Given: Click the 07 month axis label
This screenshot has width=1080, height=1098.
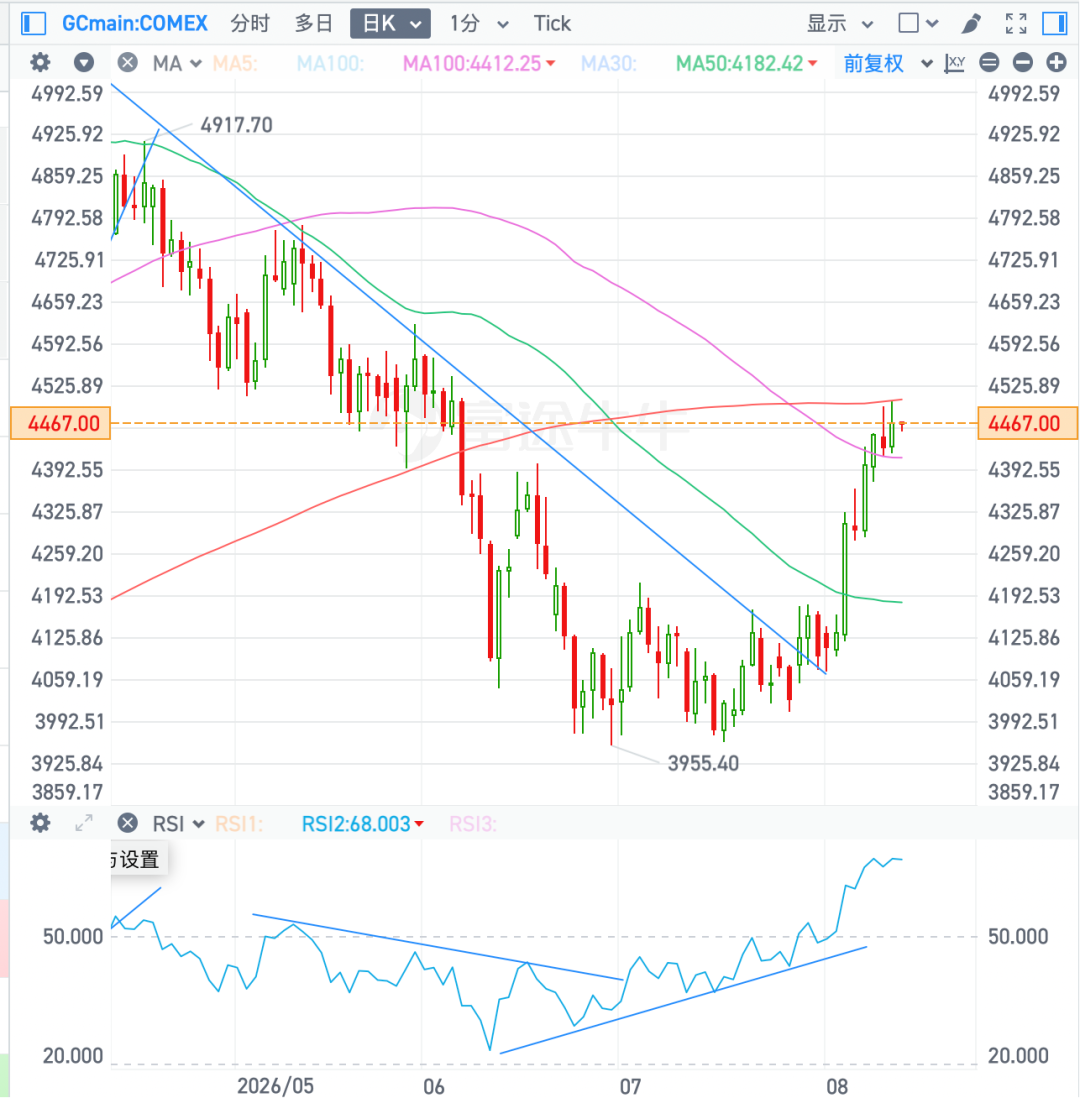Looking at the screenshot, I should click(x=630, y=1086).
